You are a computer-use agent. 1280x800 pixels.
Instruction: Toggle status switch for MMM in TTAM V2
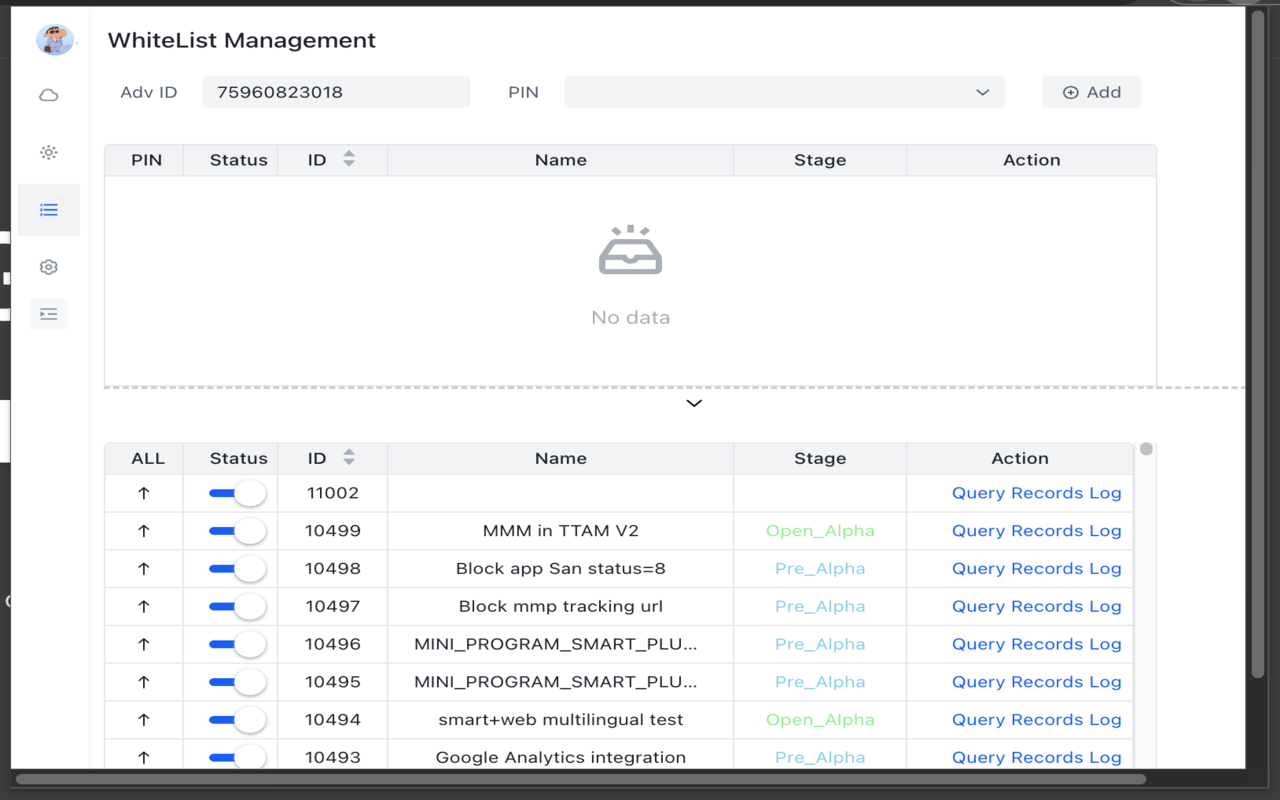click(x=238, y=531)
